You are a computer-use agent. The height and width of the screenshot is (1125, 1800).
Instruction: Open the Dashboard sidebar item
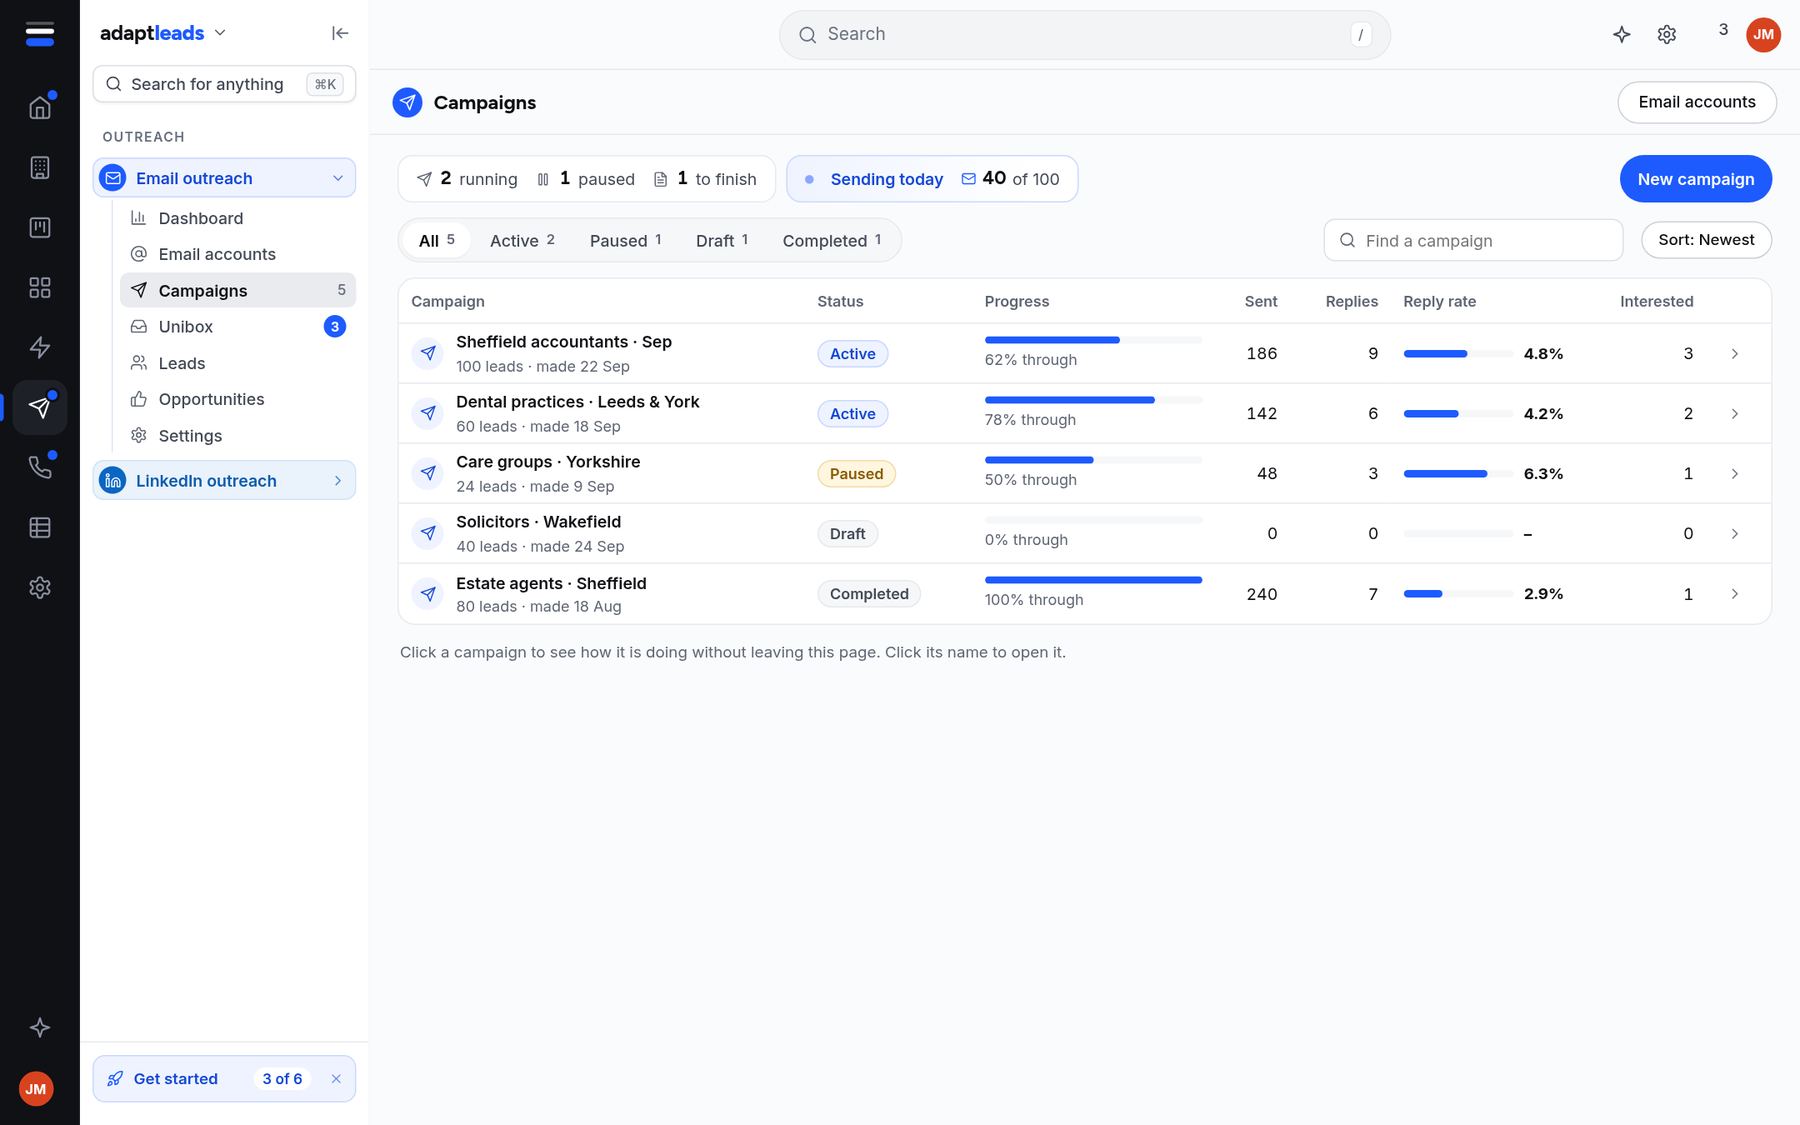[x=238, y=218]
